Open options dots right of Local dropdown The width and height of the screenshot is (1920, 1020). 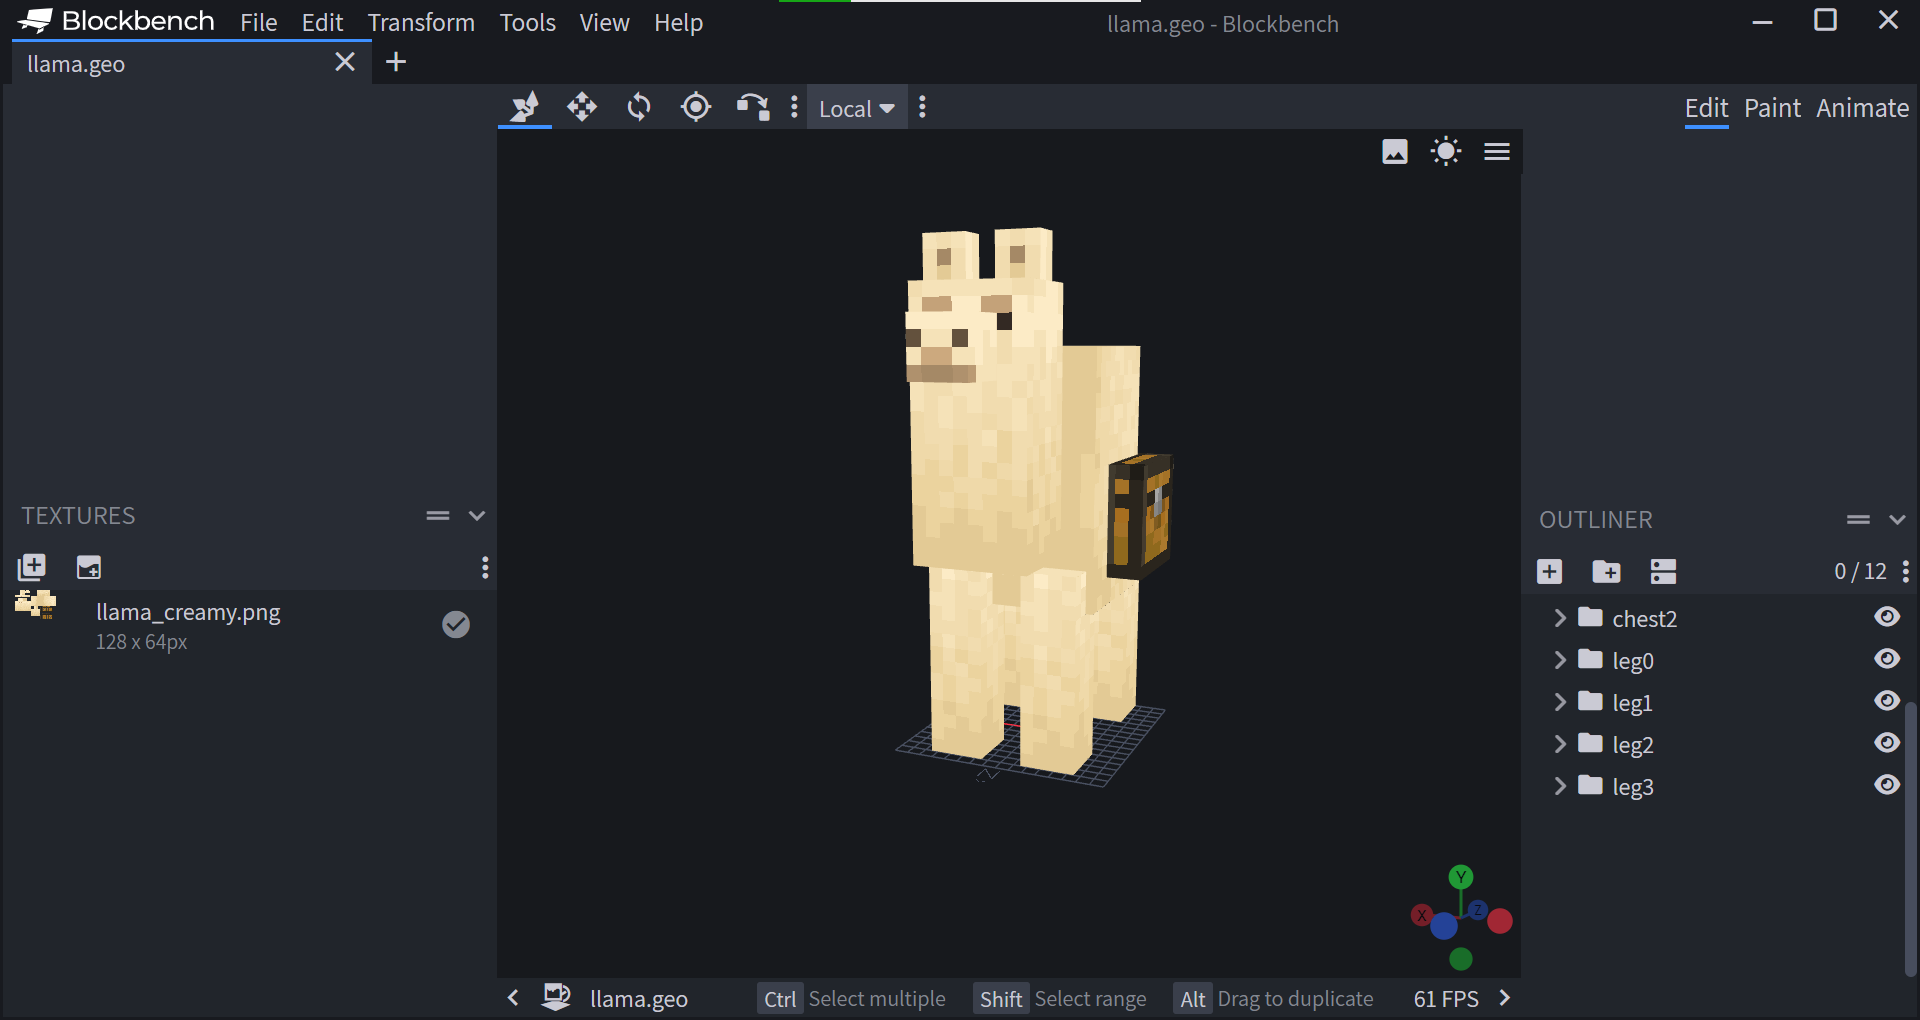[x=922, y=107]
